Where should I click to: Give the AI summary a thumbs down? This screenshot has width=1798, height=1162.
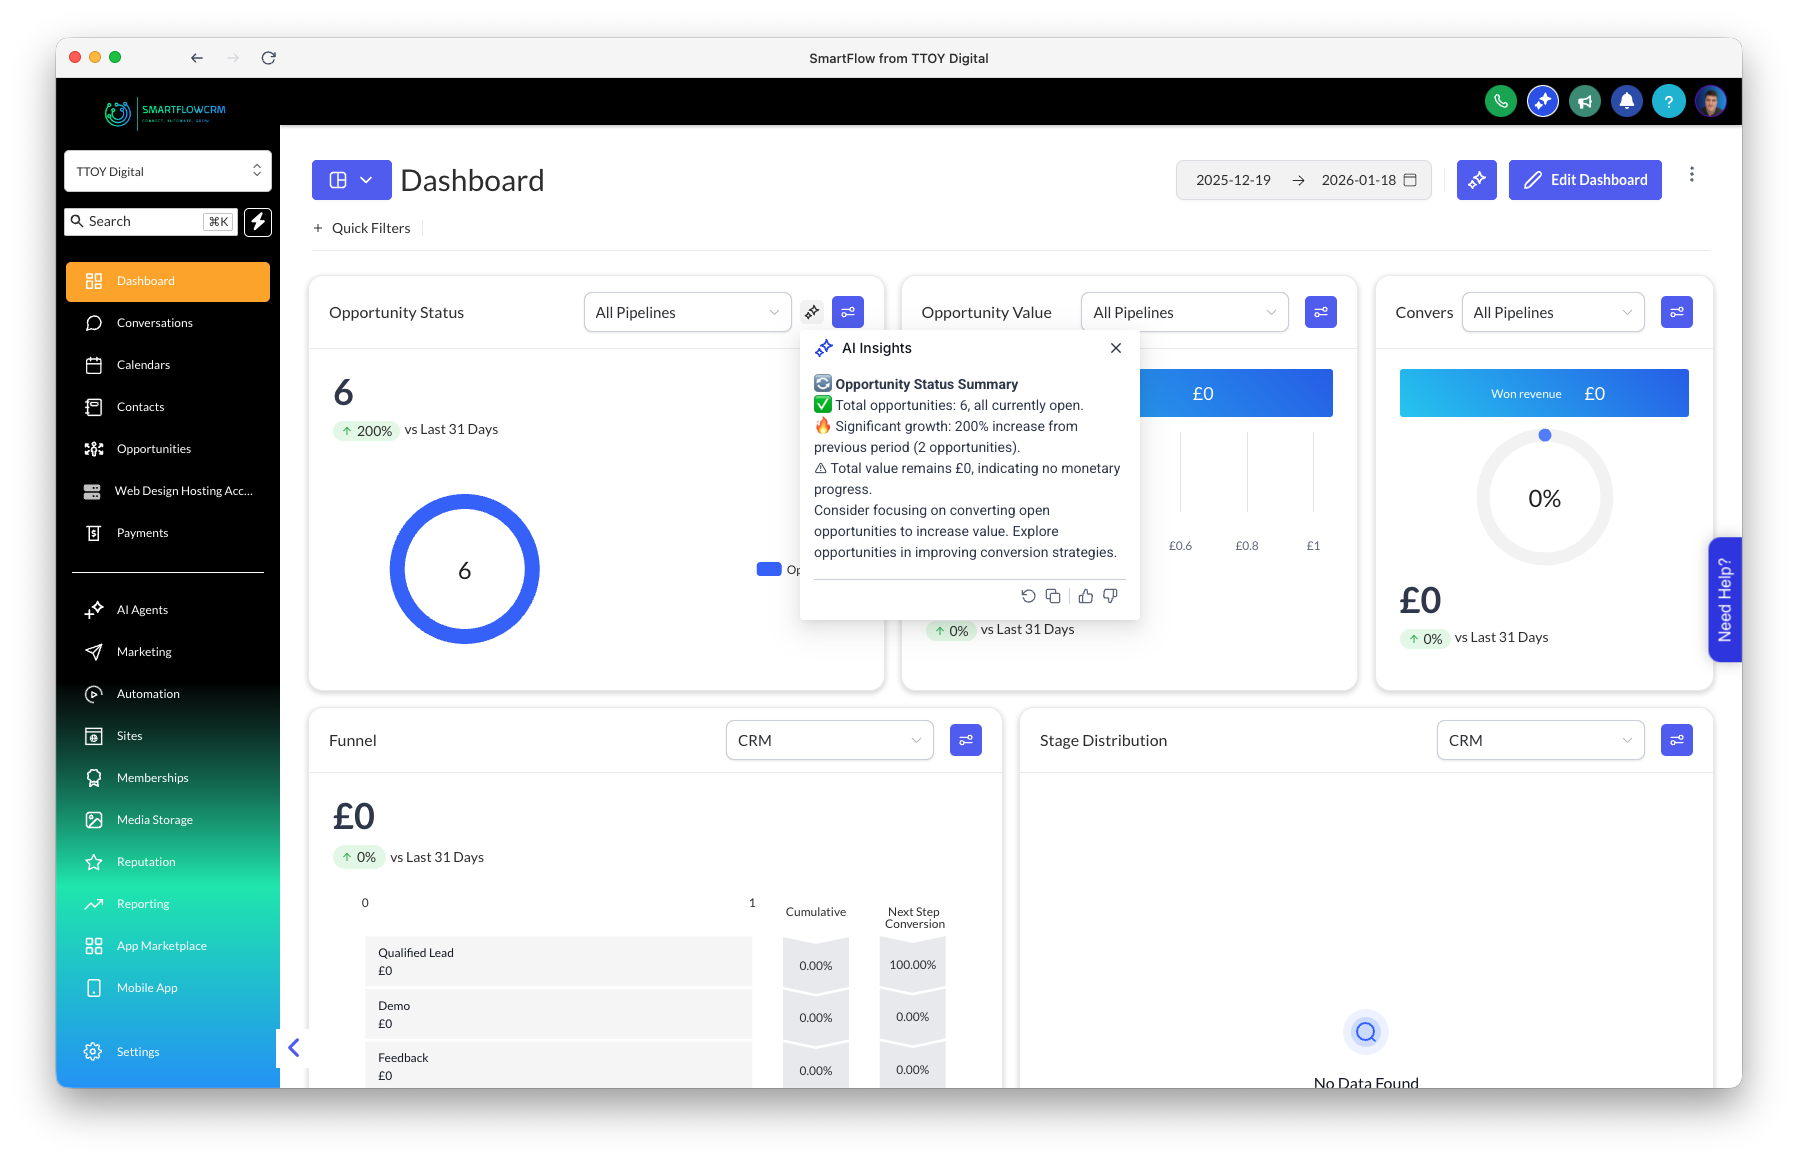1110,595
